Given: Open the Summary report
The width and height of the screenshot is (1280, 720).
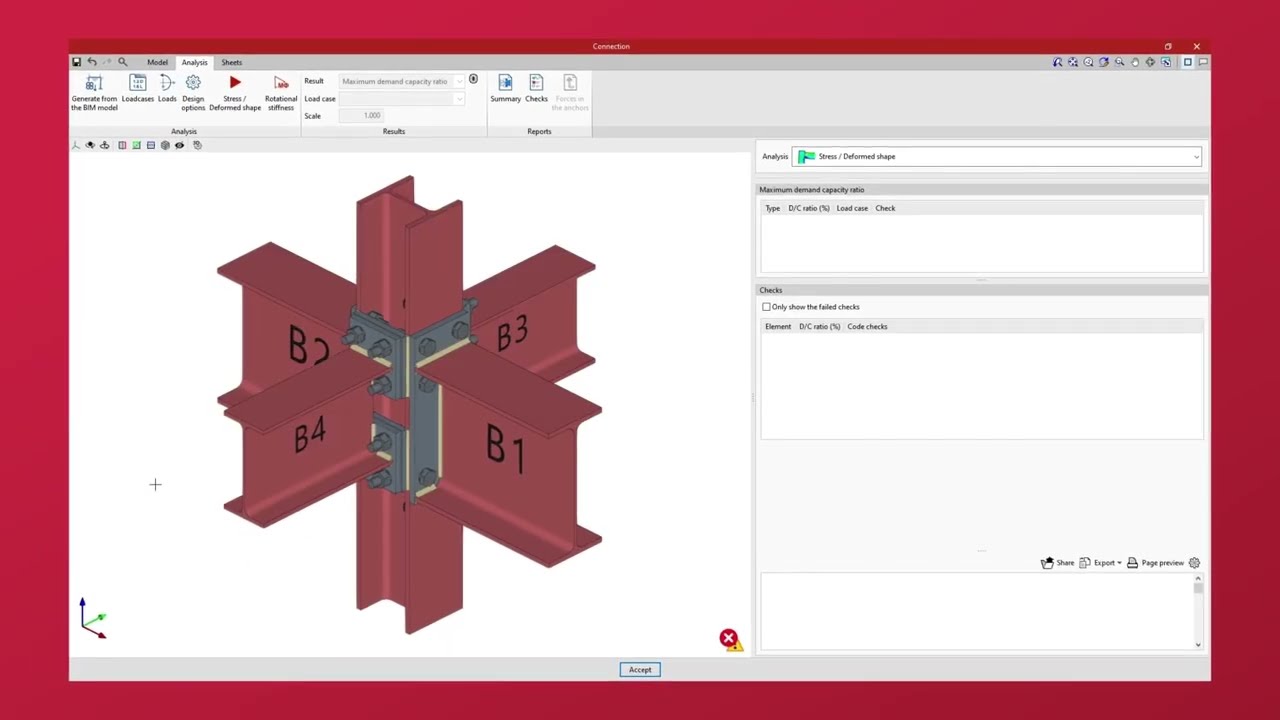Looking at the screenshot, I should pos(505,89).
